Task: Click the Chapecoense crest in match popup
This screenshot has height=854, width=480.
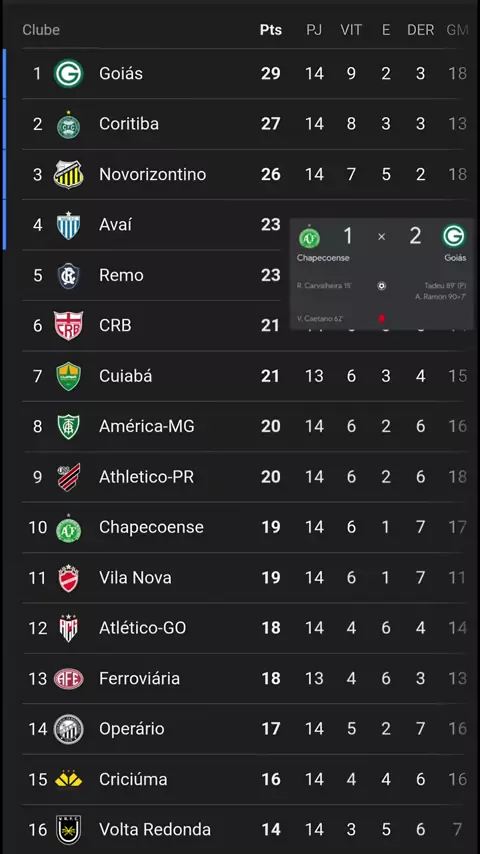Action: pos(309,237)
